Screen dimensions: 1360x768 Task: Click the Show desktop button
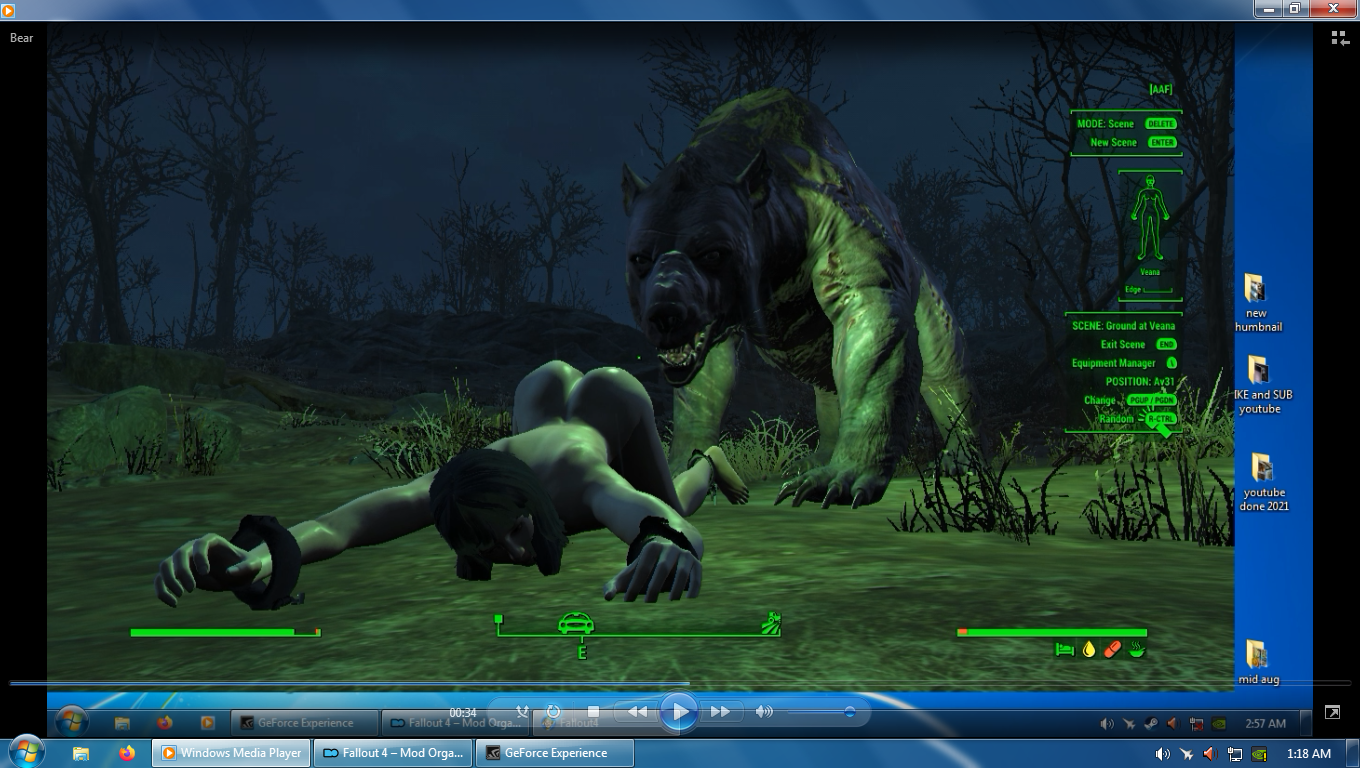point(1352,753)
